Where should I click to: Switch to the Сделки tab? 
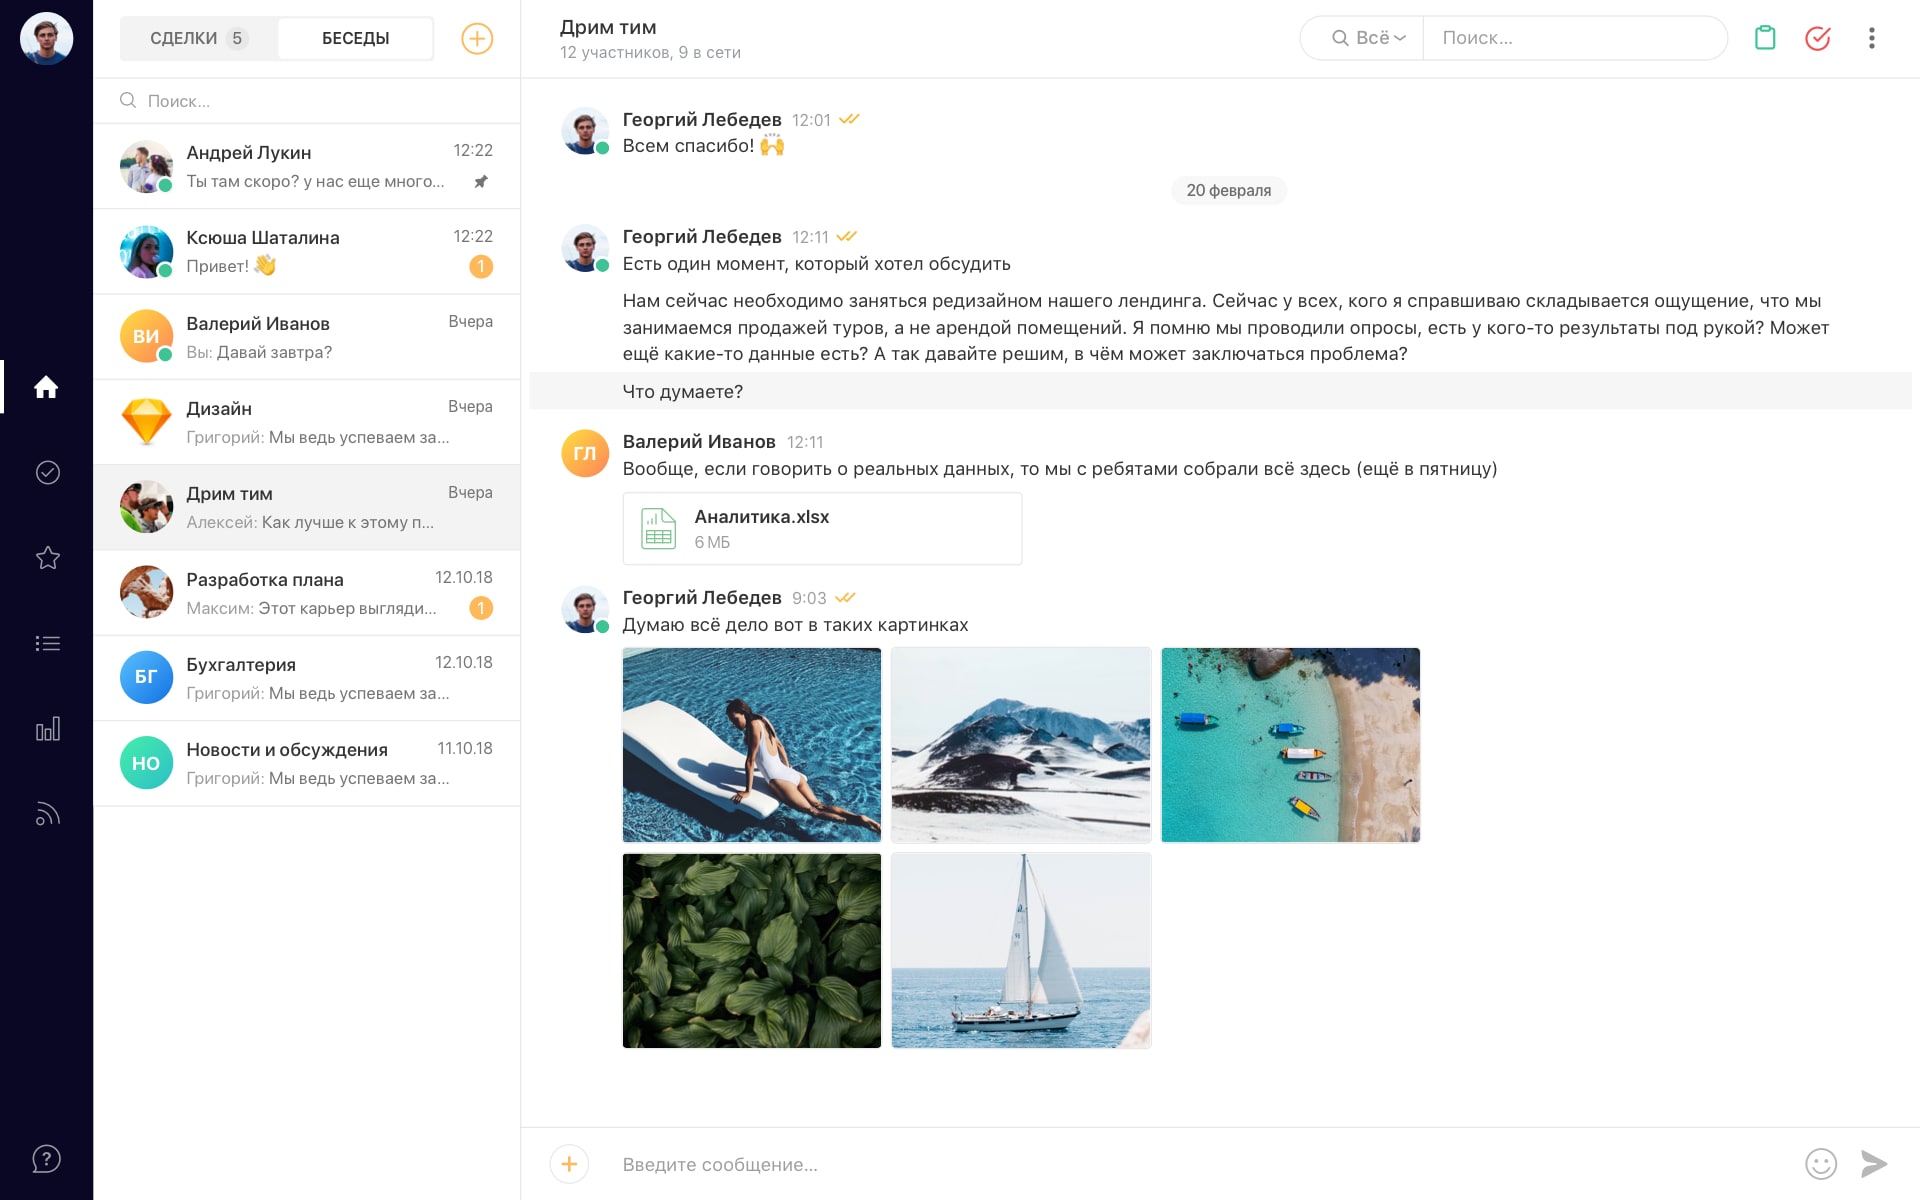(x=198, y=38)
